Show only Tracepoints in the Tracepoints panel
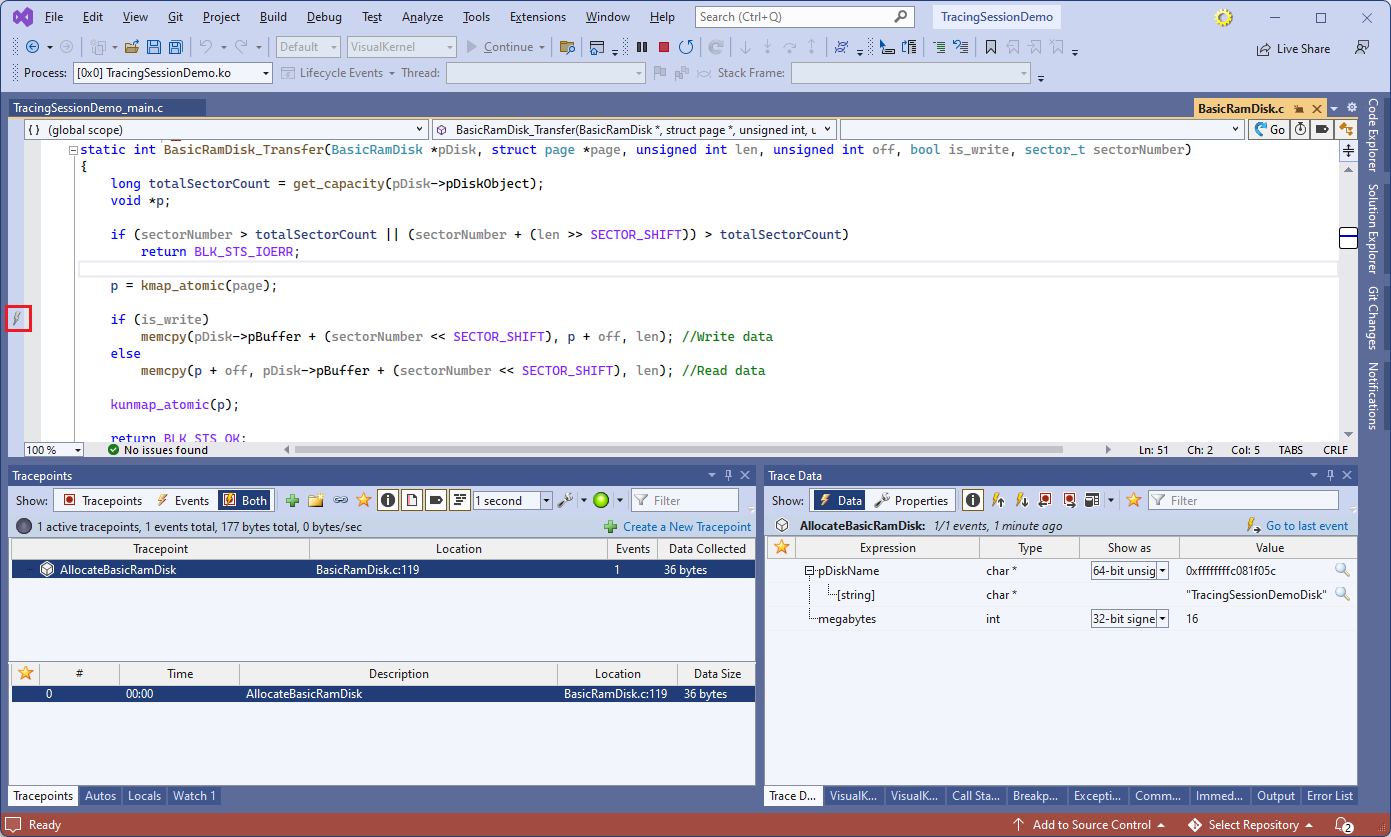This screenshot has height=837, width=1391. tap(102, 500)
